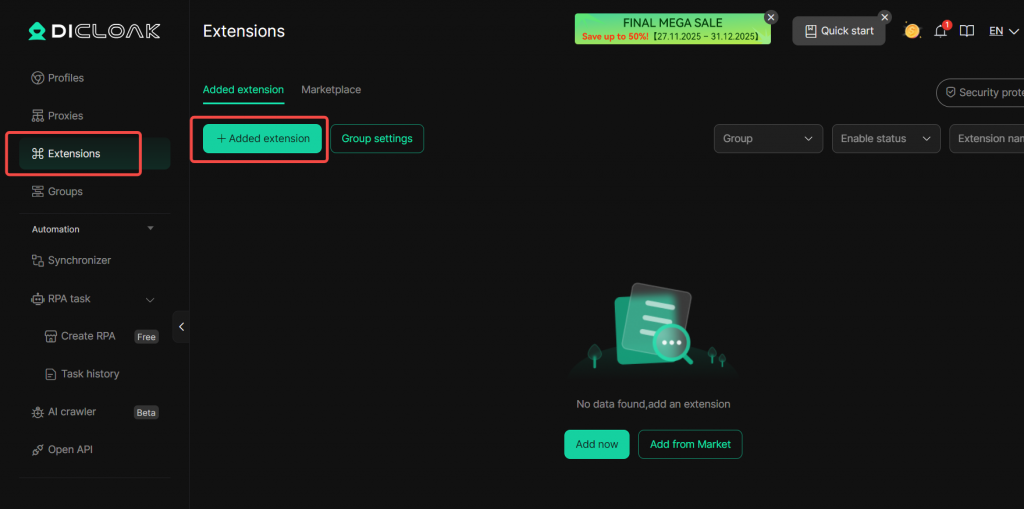Open the Group filter dropdown
Image resolution: width=1024 pixels, height=509 pixels.
pyautogui.click(x=767, y=139)
